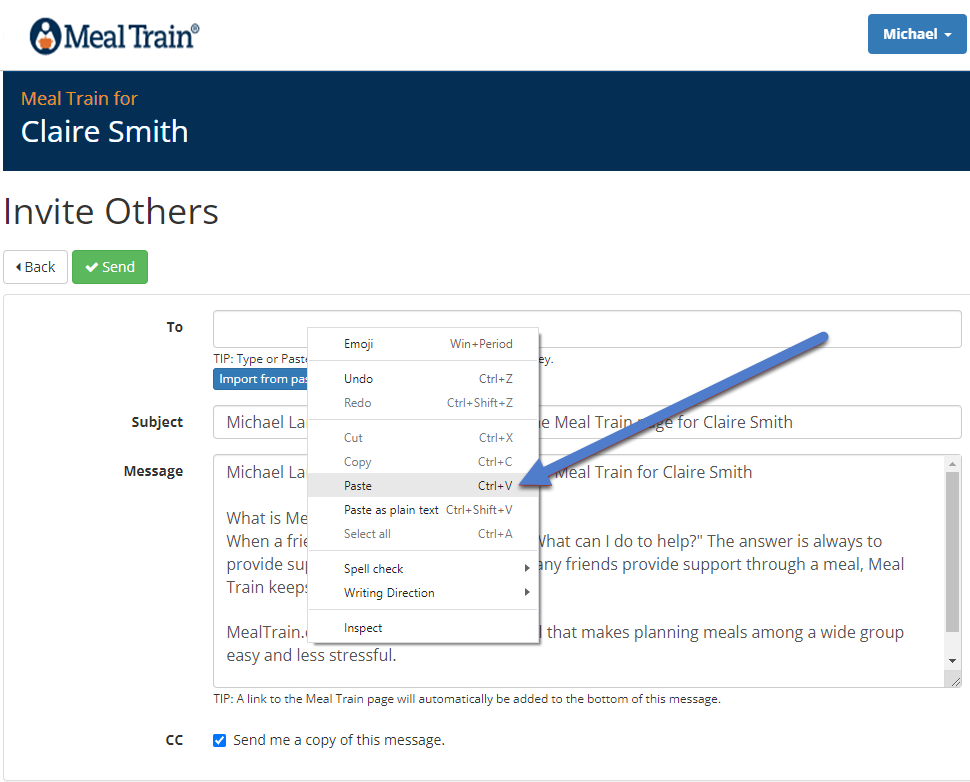Click the Import from past button
The image size is (970, 782).
[x=260, y=379]
